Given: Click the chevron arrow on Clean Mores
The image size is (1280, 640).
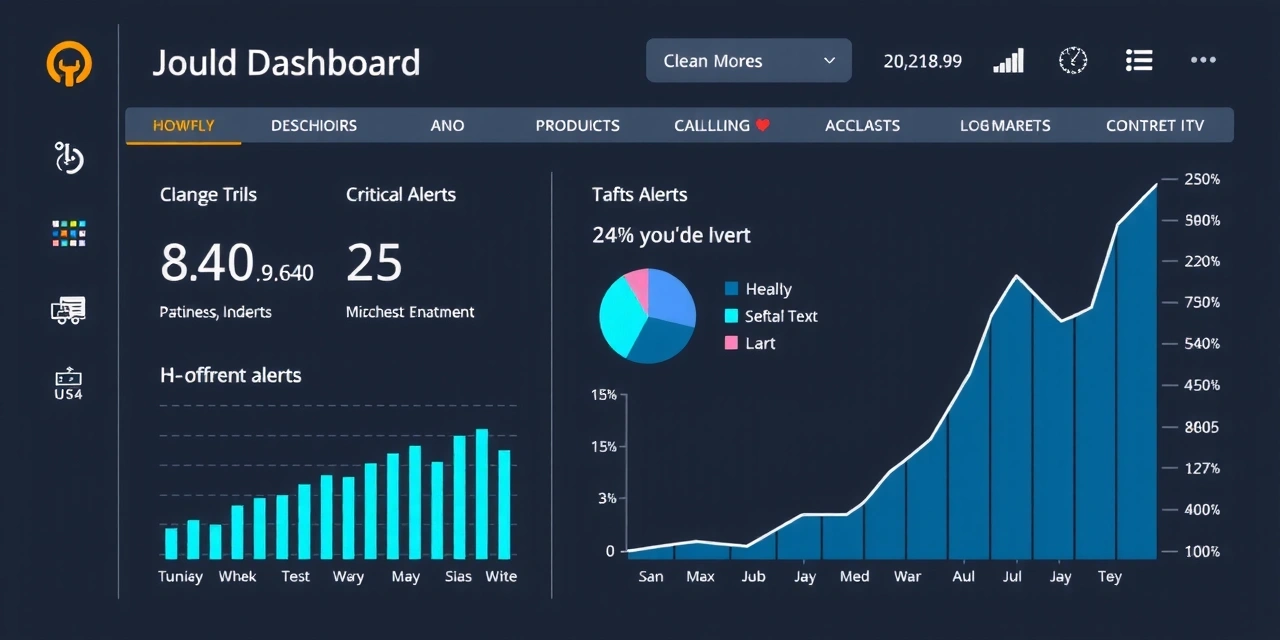Looking at the screenshot, I should coord(829,61).
